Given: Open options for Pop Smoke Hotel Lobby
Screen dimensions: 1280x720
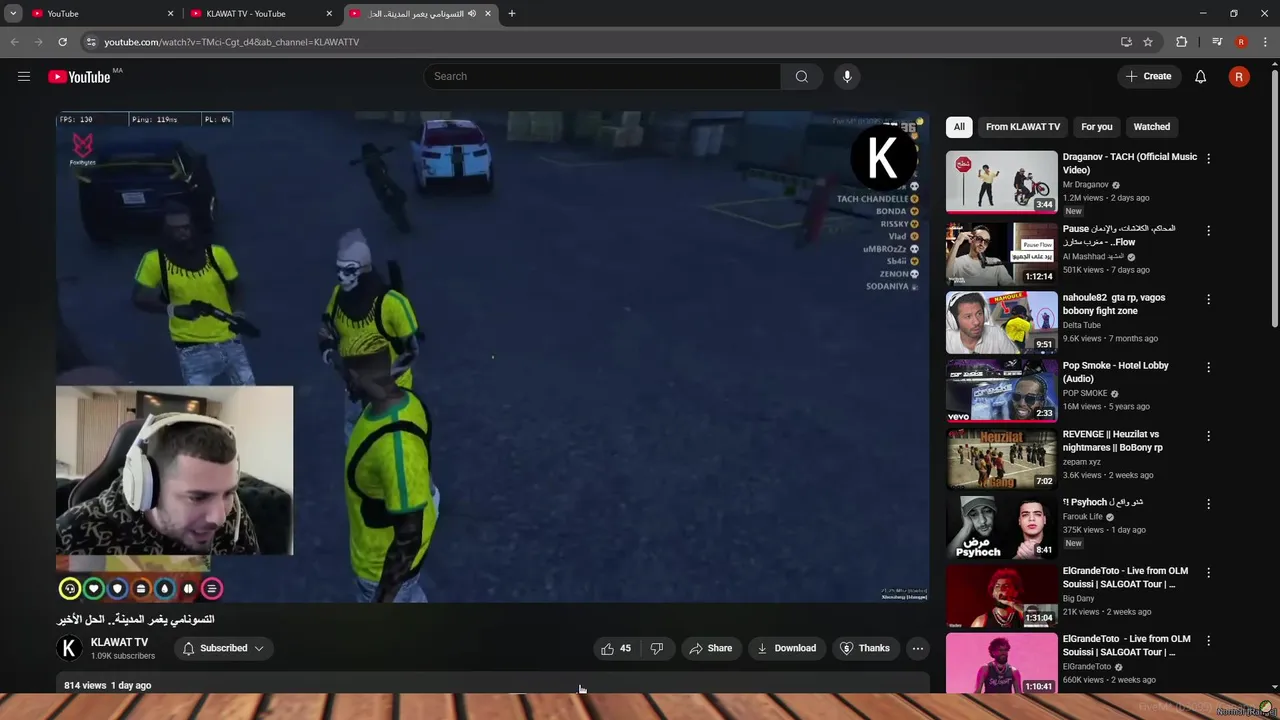Looking at the screenshot, I should click(1208, 367).
